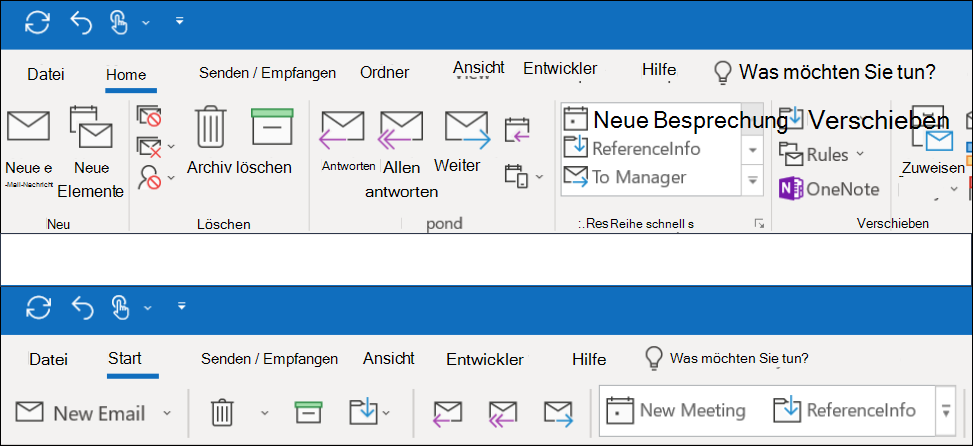Click the Clean Up envelope icon with red X
Screen dimensions: 973x446
[x=149, y=148]
